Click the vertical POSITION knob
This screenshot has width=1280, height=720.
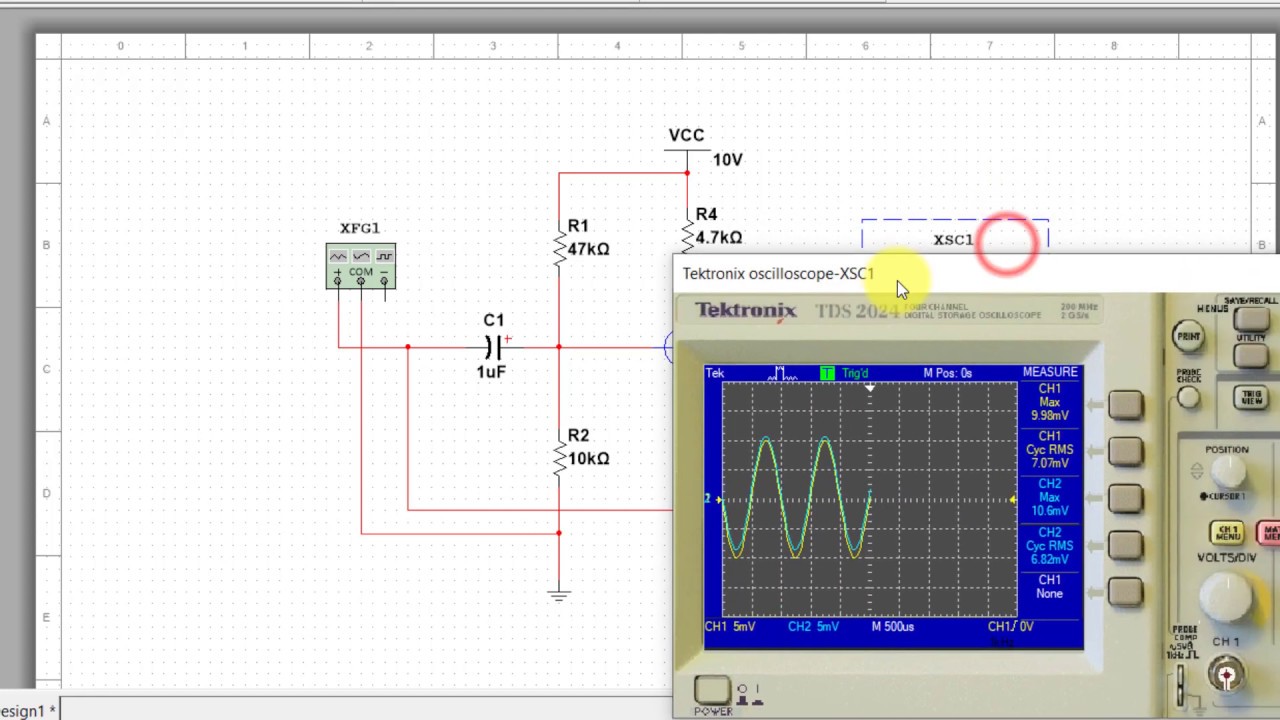(1226, 471)
